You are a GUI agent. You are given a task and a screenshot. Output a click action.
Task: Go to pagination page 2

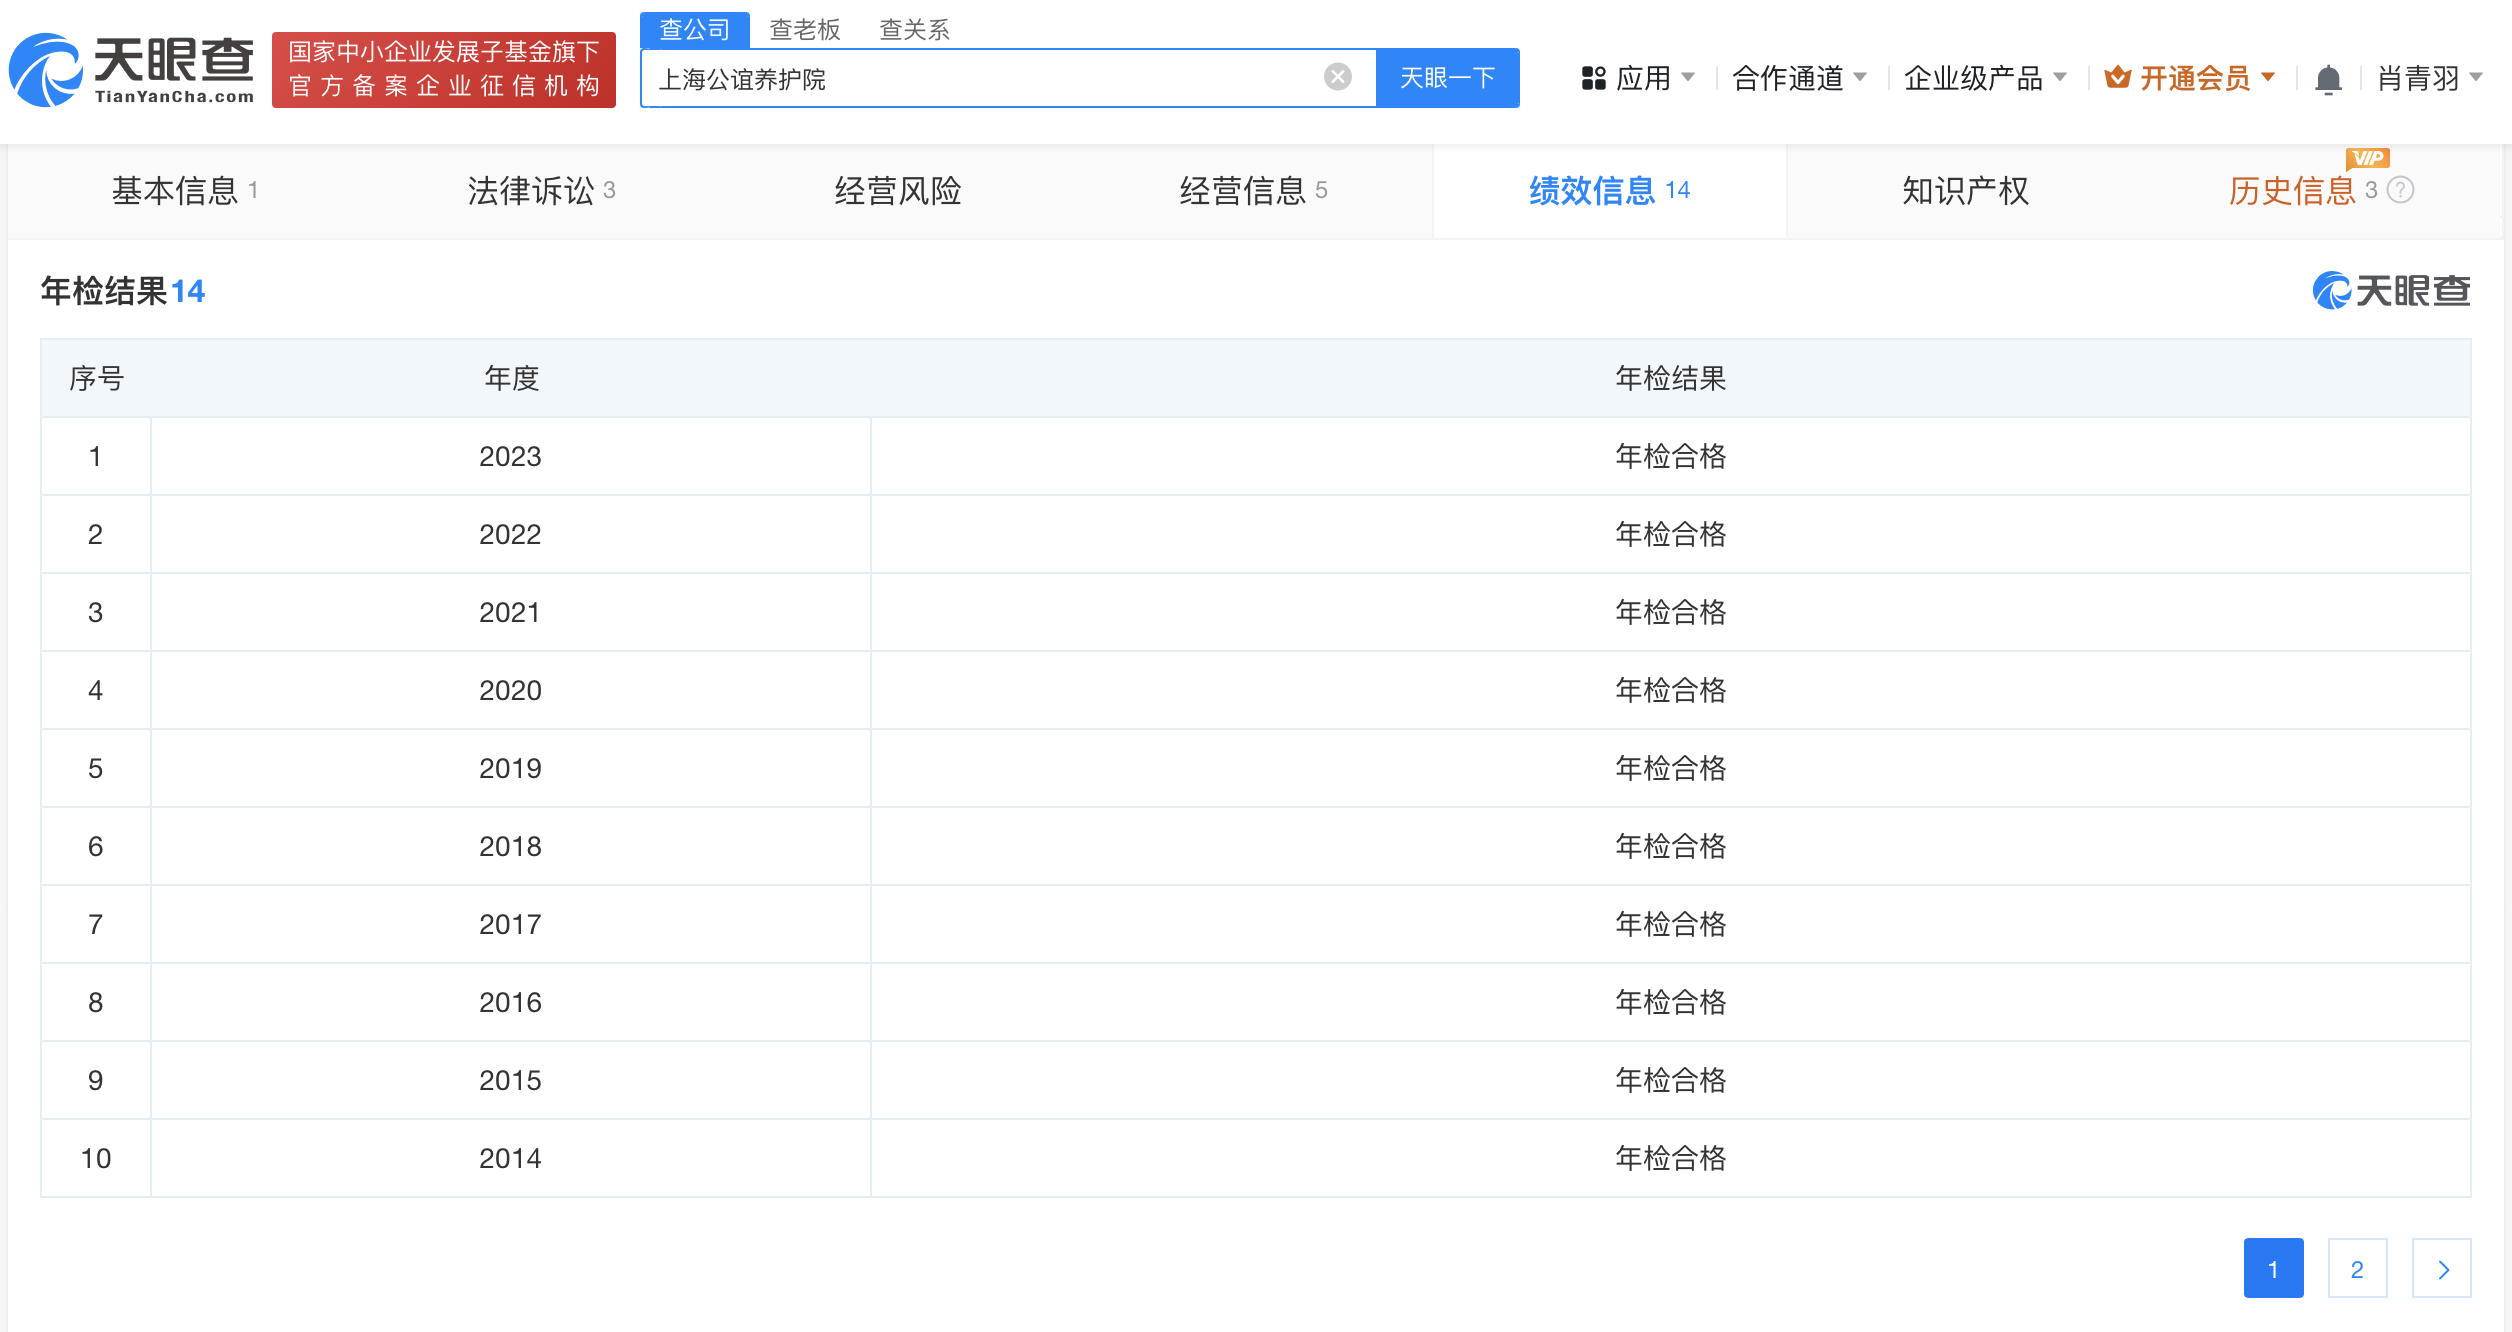pyautogui.click(x=2358, y=1268)
